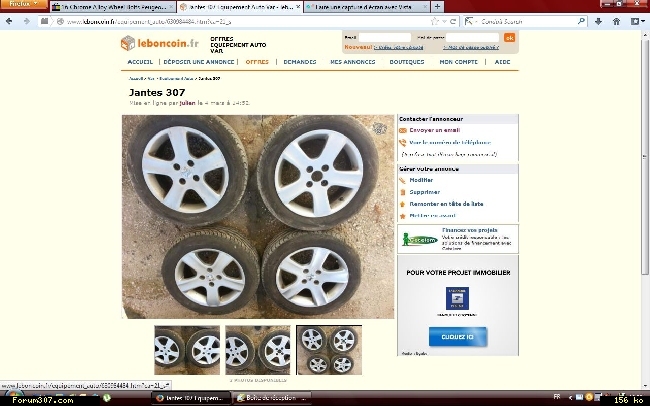This screenshot has height=406, width=650.
Task: Click the Modifier link
Action: click(421, 180)
